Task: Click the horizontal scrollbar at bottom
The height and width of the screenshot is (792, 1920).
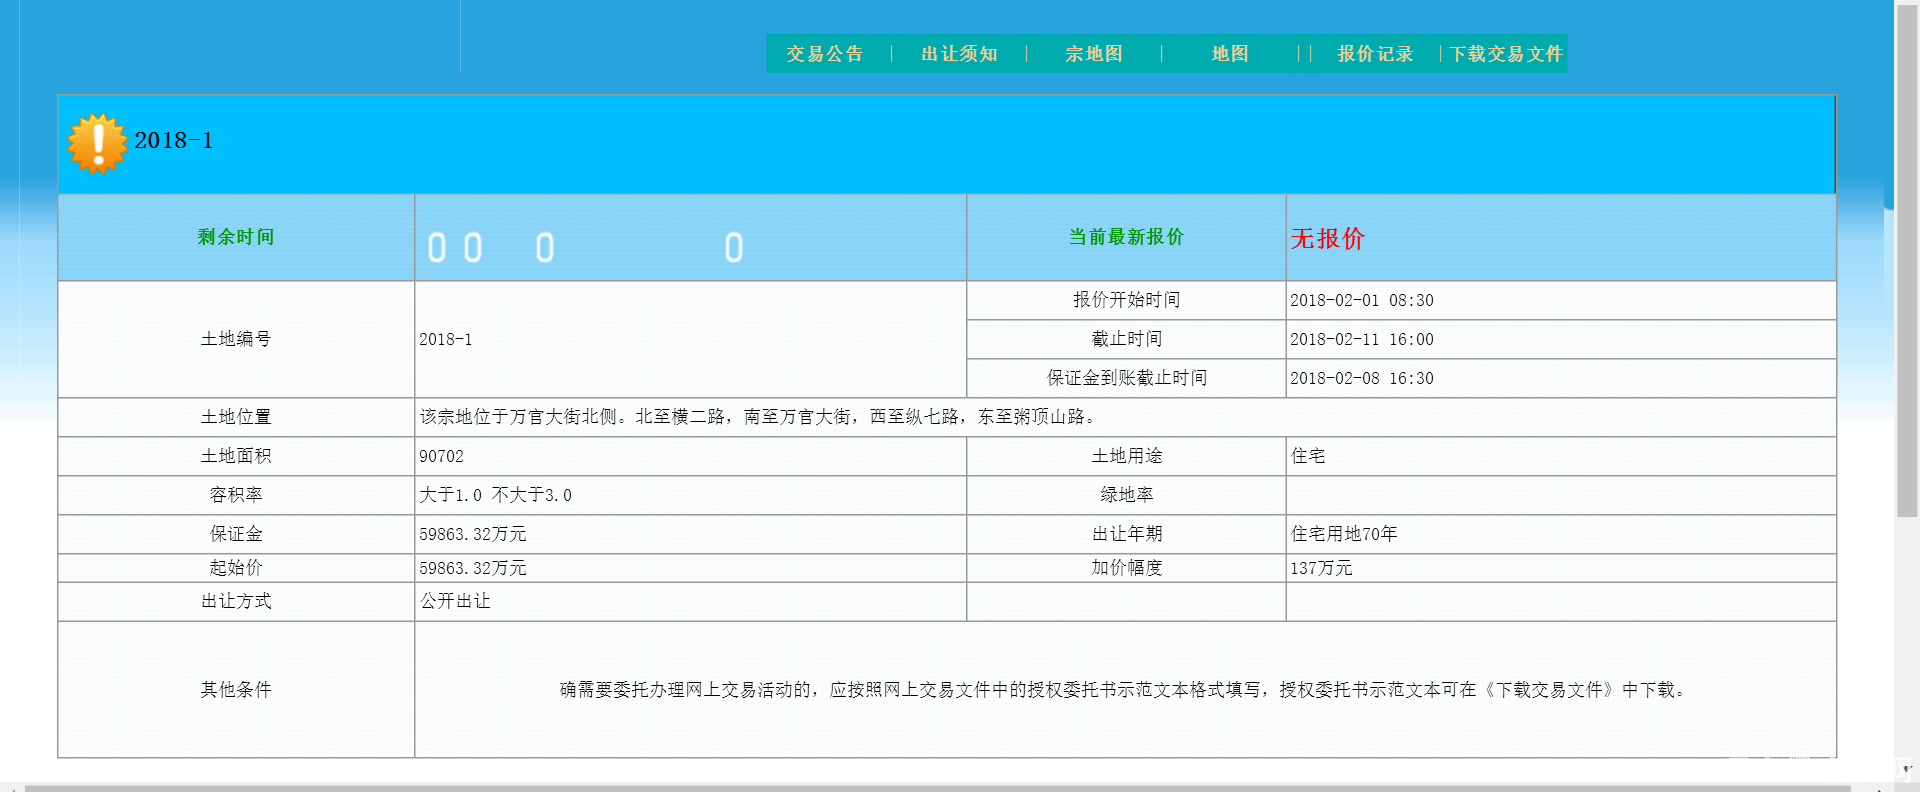Action: click(937, 788)
